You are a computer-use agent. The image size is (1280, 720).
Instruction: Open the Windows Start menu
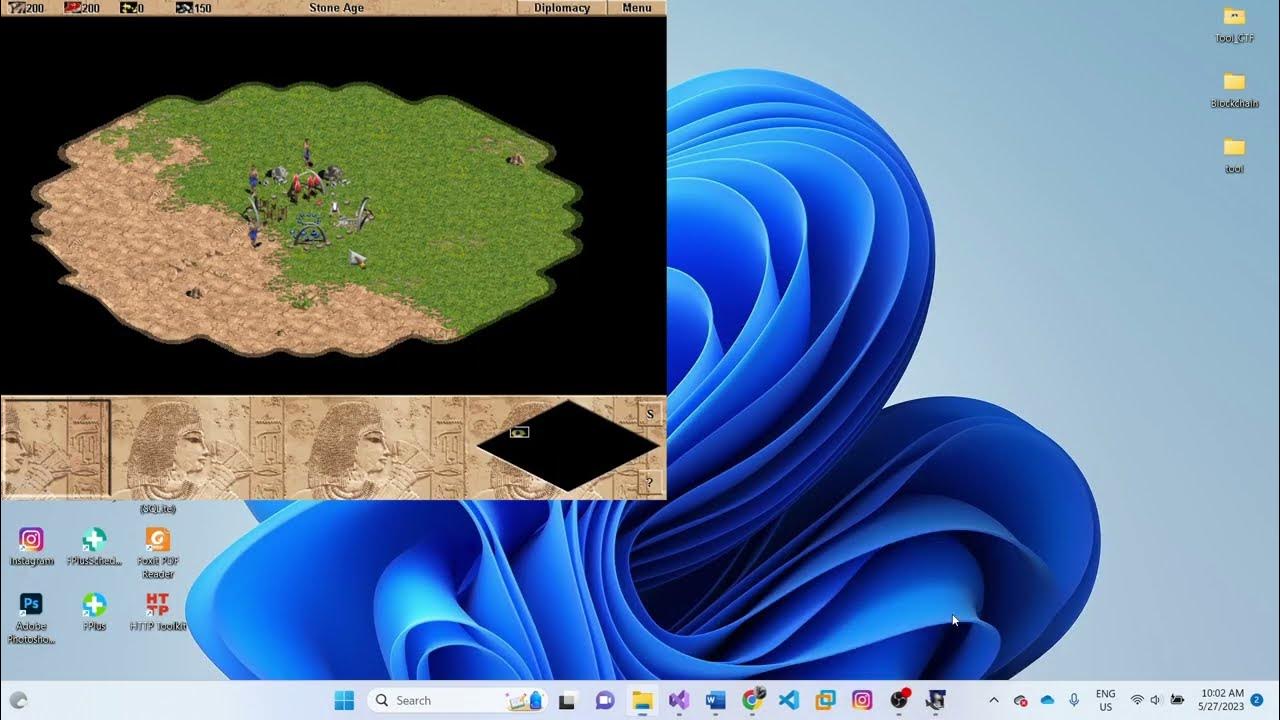click(x=344, y=700)
